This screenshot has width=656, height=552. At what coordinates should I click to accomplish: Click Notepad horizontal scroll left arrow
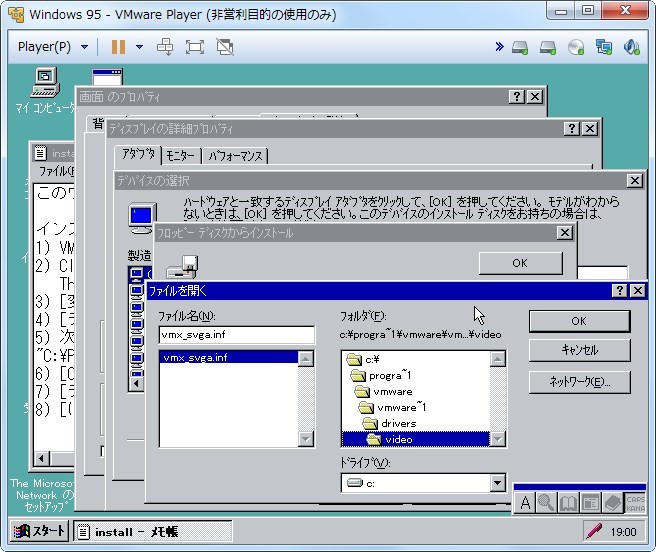pyautogui.click(x=41, y=458)
